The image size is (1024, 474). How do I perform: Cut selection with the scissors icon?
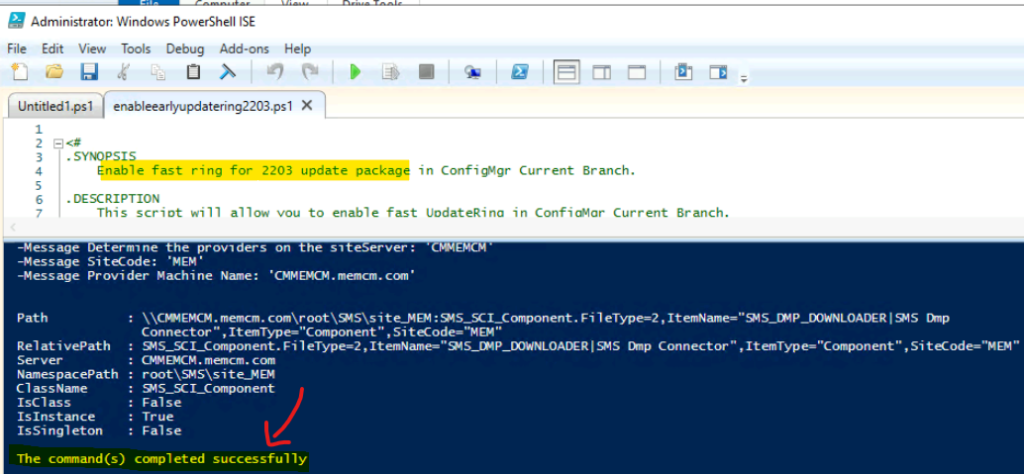pyautogui.click(x=123, y=71)
